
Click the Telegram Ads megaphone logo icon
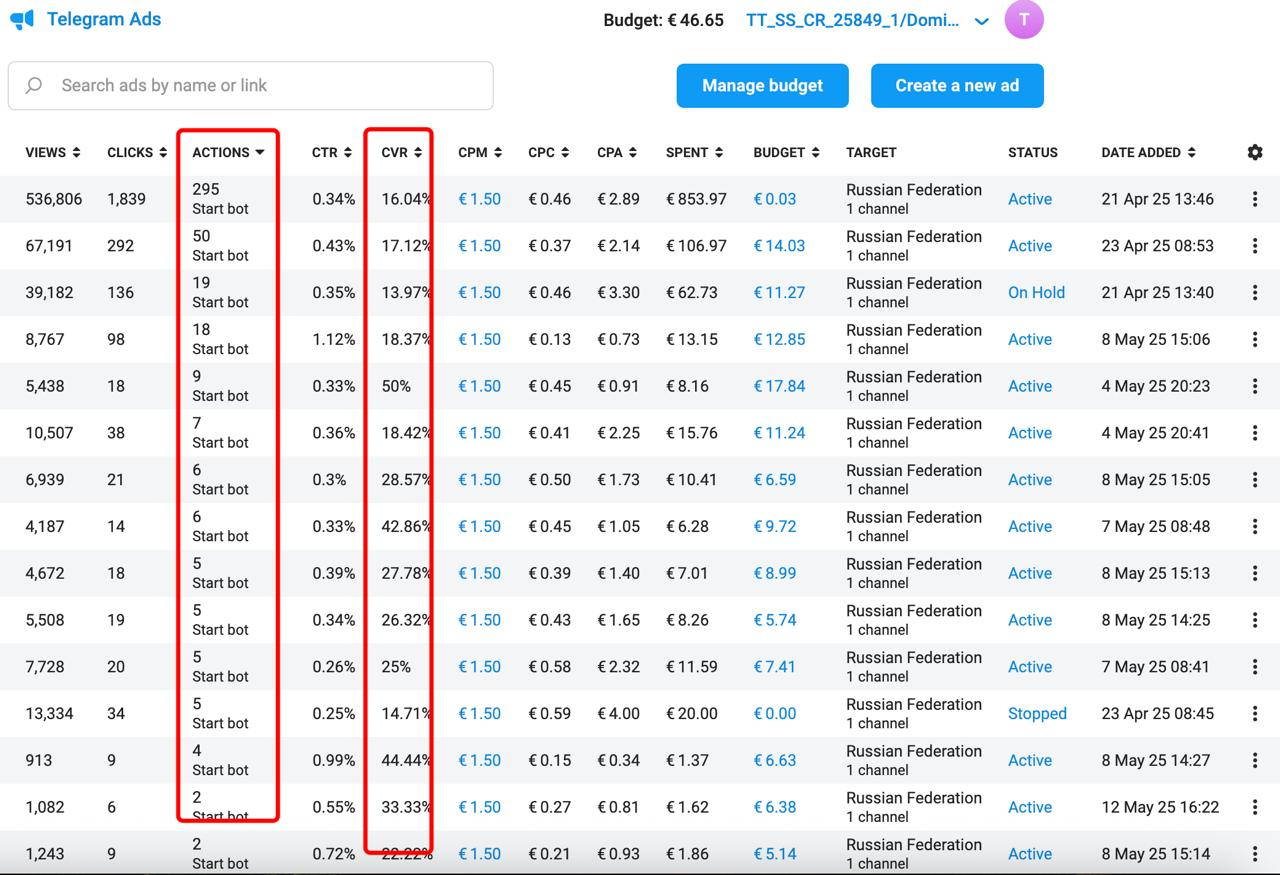tap(22, 20)
